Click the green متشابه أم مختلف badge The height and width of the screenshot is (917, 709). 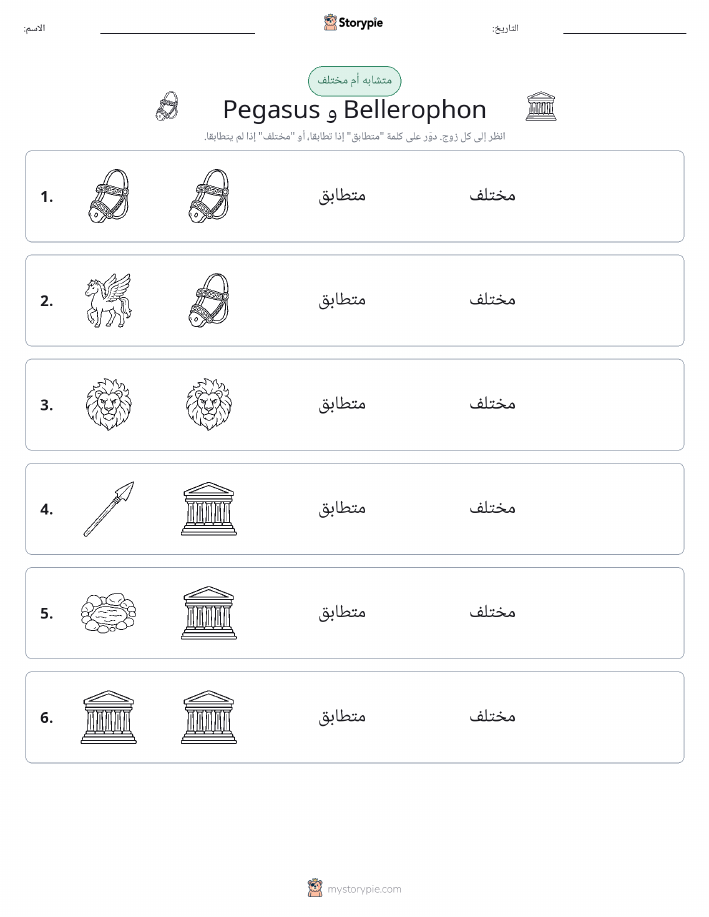(354, 81)
